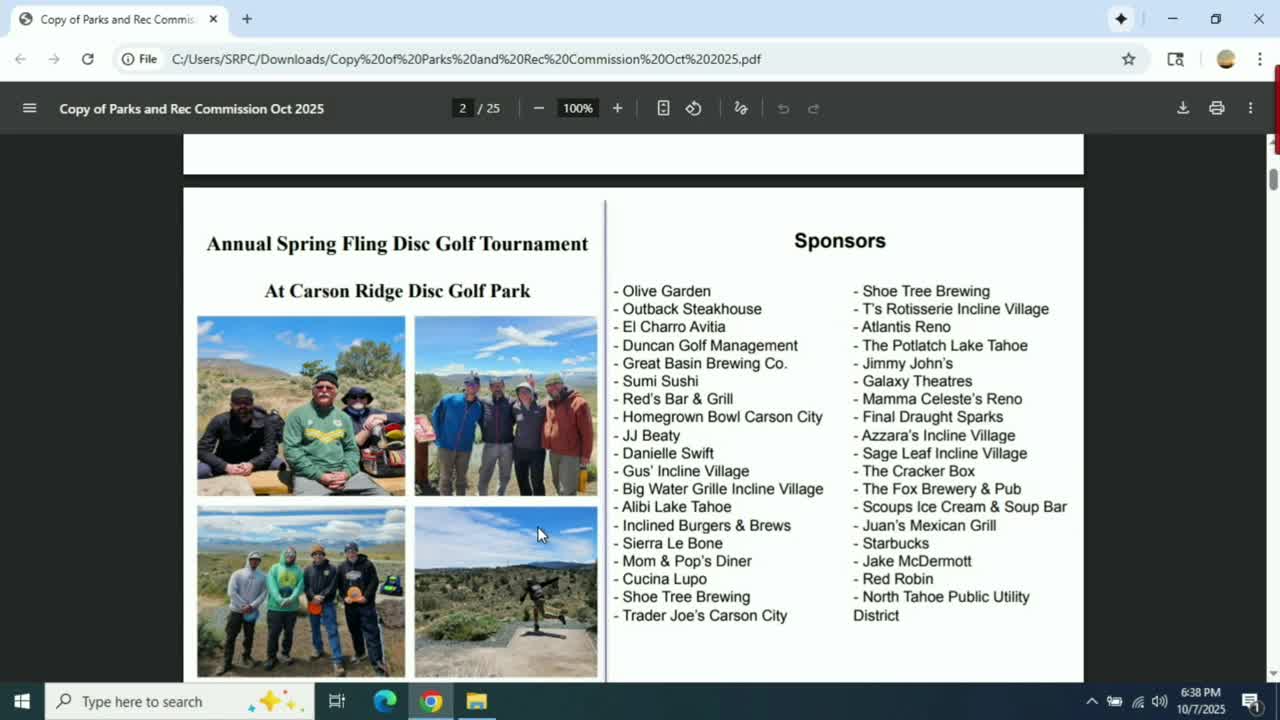Click the Danielle Swift sponsor entry
Image resolution: width=1280 pixels, height=720 pixels.
point(663,453)
